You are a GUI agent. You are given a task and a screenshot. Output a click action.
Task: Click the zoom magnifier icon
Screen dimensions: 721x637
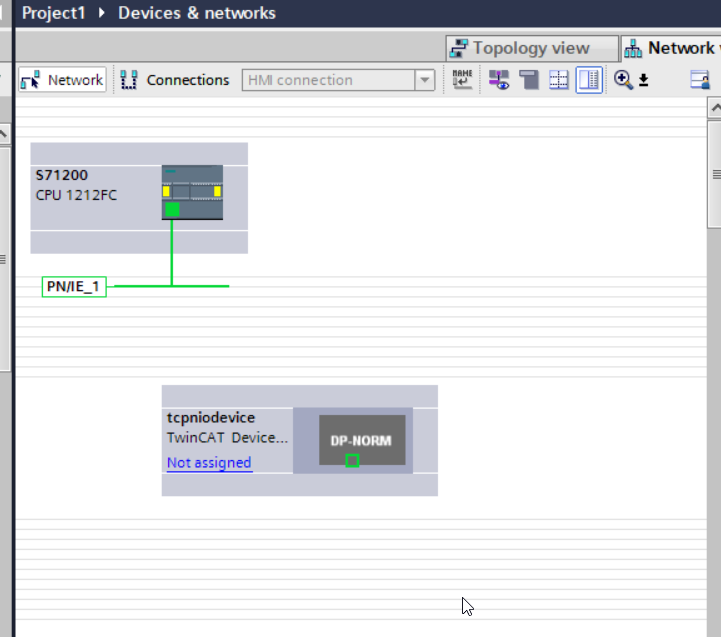tap(623, 80)
